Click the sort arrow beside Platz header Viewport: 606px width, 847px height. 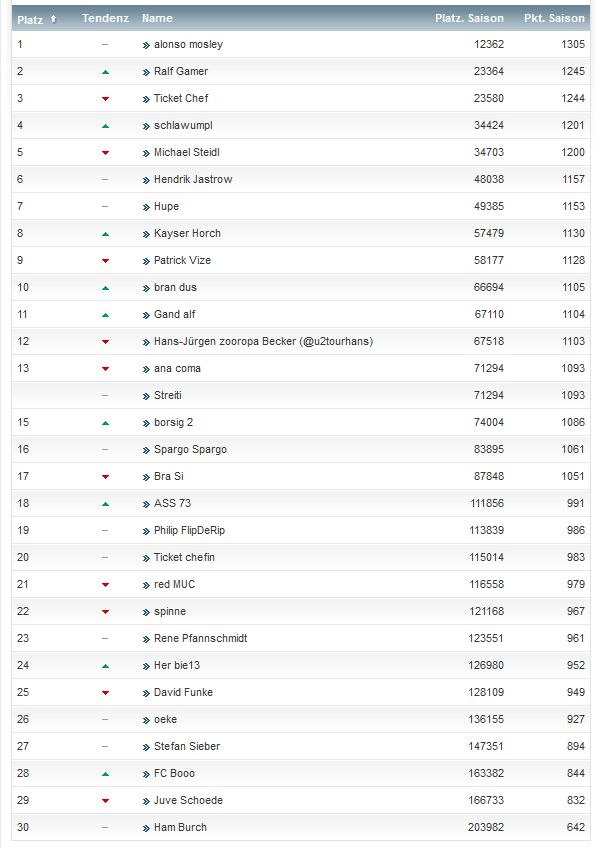[x=53, y=18]
